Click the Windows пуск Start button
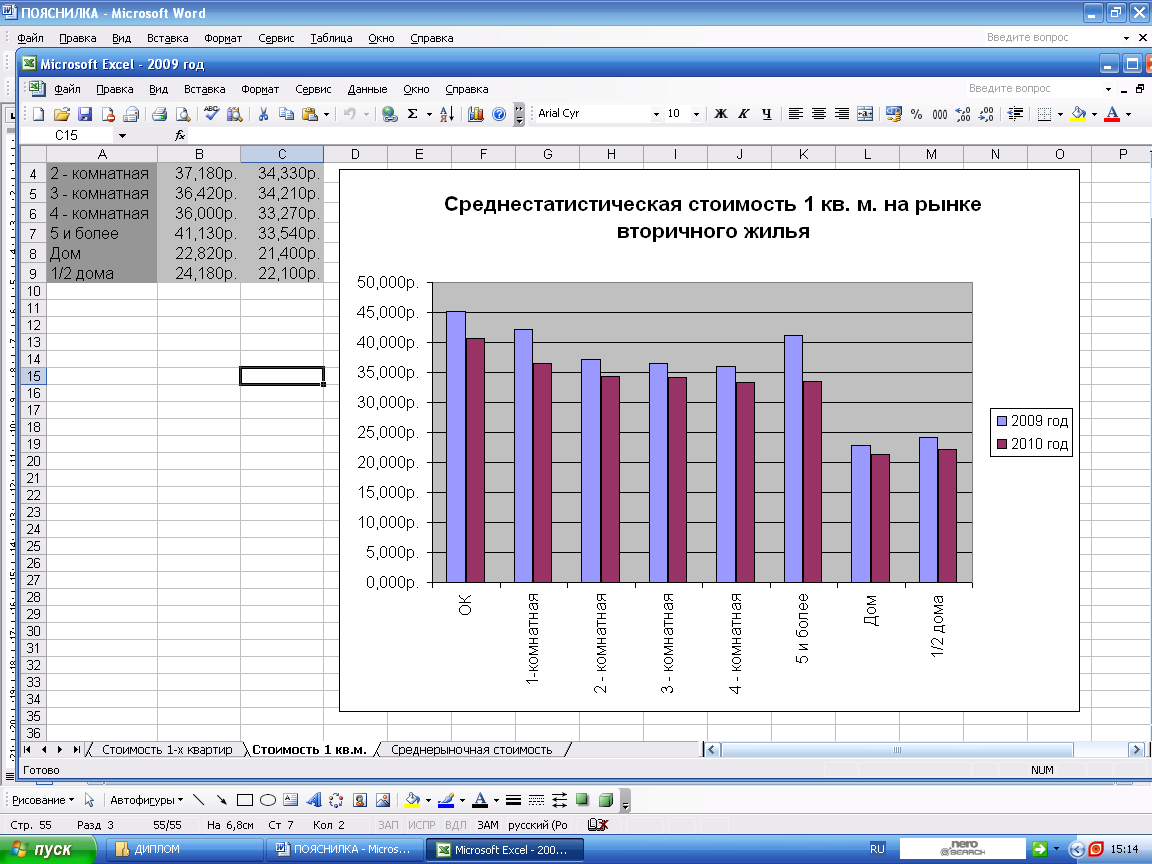 pyautogui.click(x=48, y=849)
